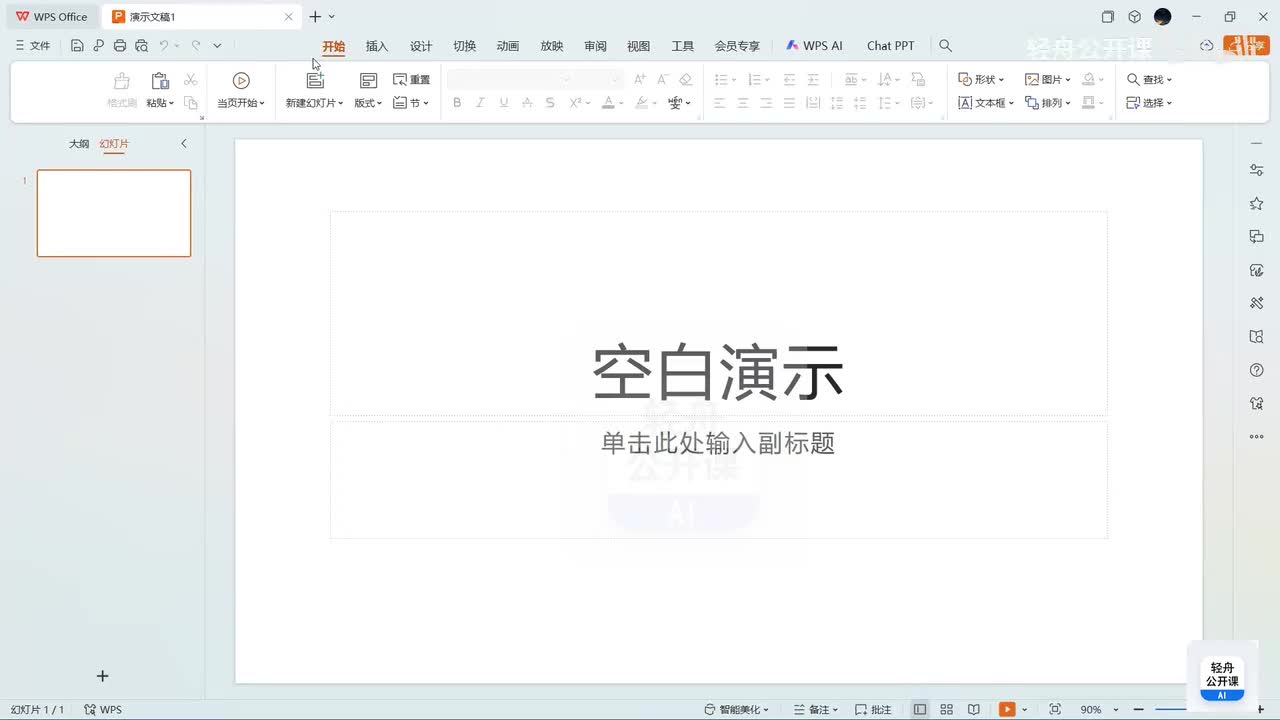Screen dimensions: 1280x720
Task: Click the Comments (批注) button in status bar
Action: click(x=873, y=709)
